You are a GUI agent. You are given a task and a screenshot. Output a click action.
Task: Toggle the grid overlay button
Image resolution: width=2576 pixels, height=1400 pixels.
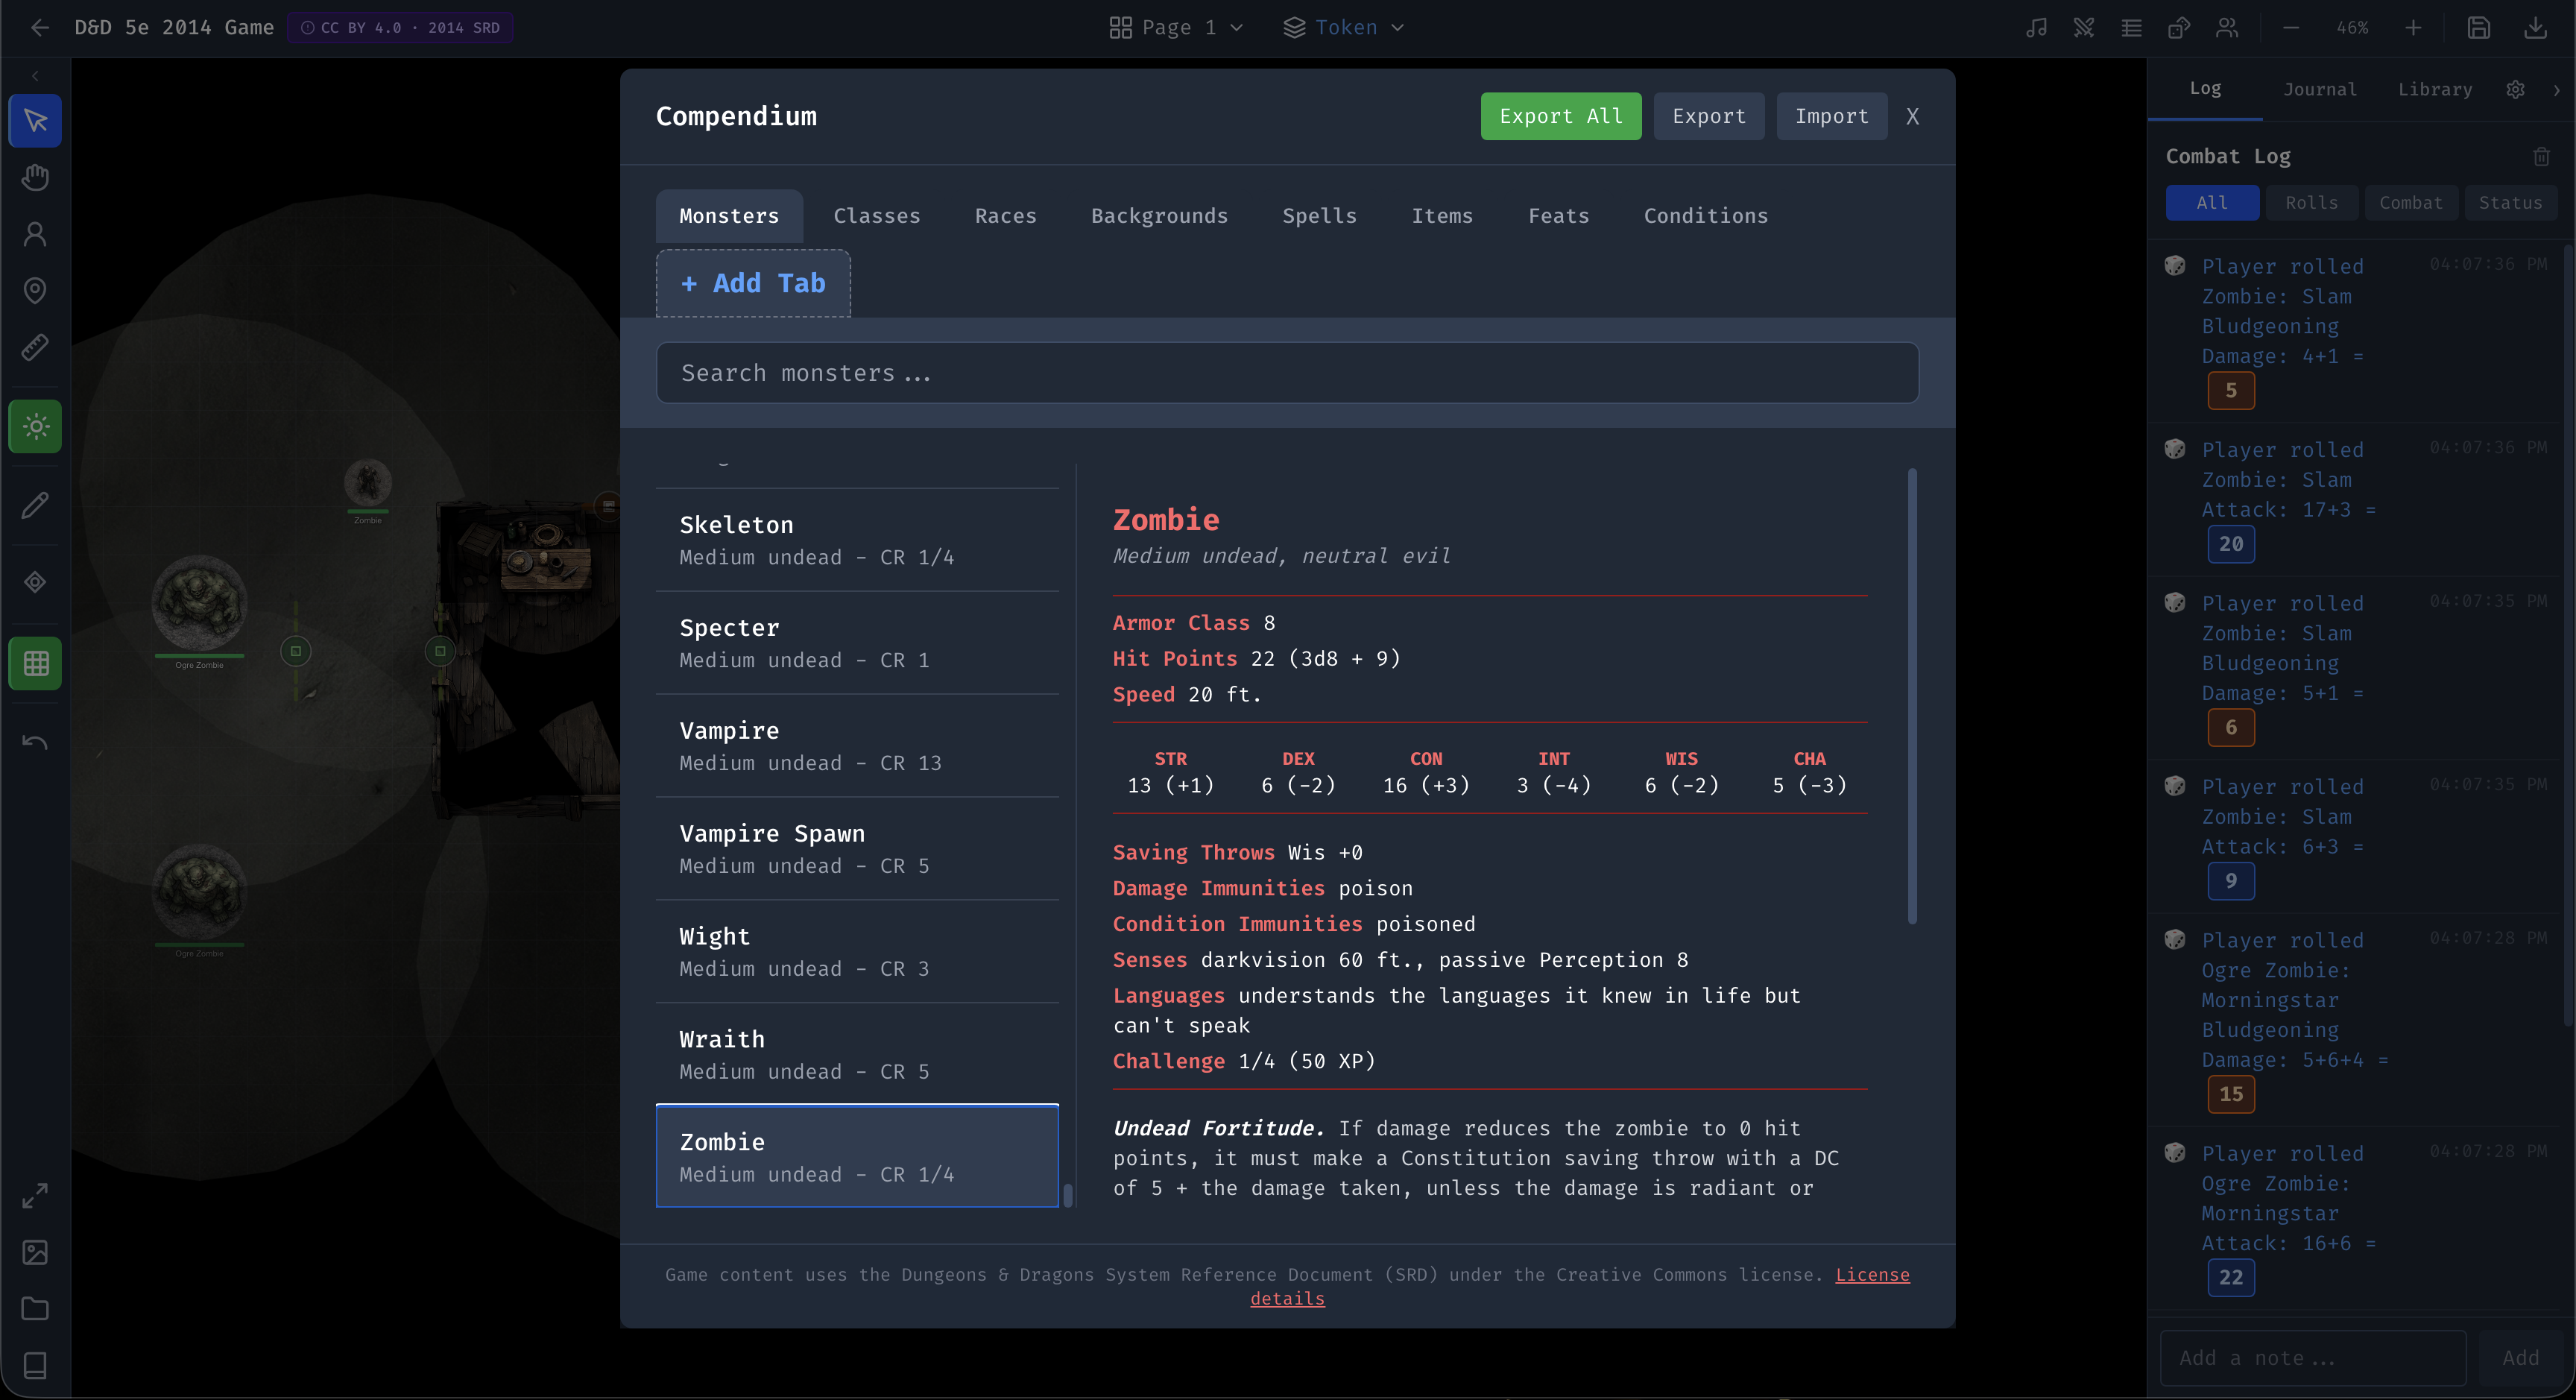(x=36, y=663)
